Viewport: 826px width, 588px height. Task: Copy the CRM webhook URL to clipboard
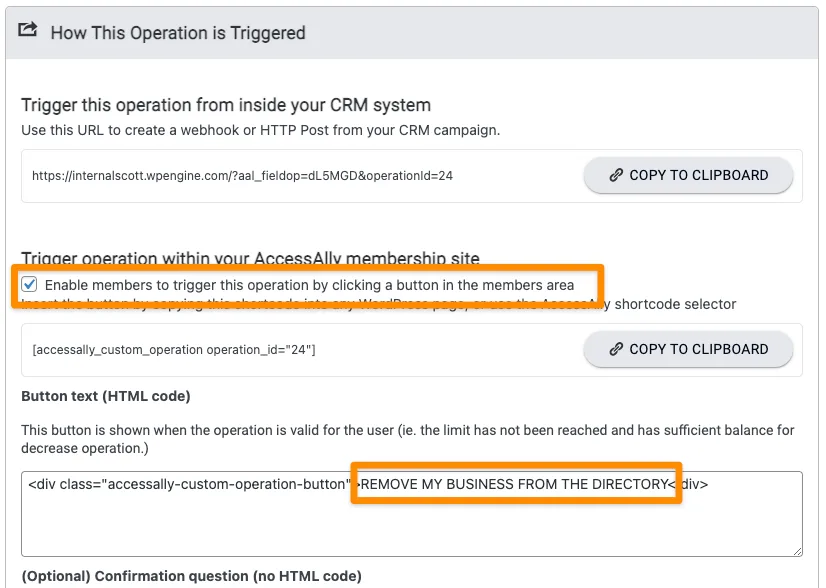pos(687,174)
